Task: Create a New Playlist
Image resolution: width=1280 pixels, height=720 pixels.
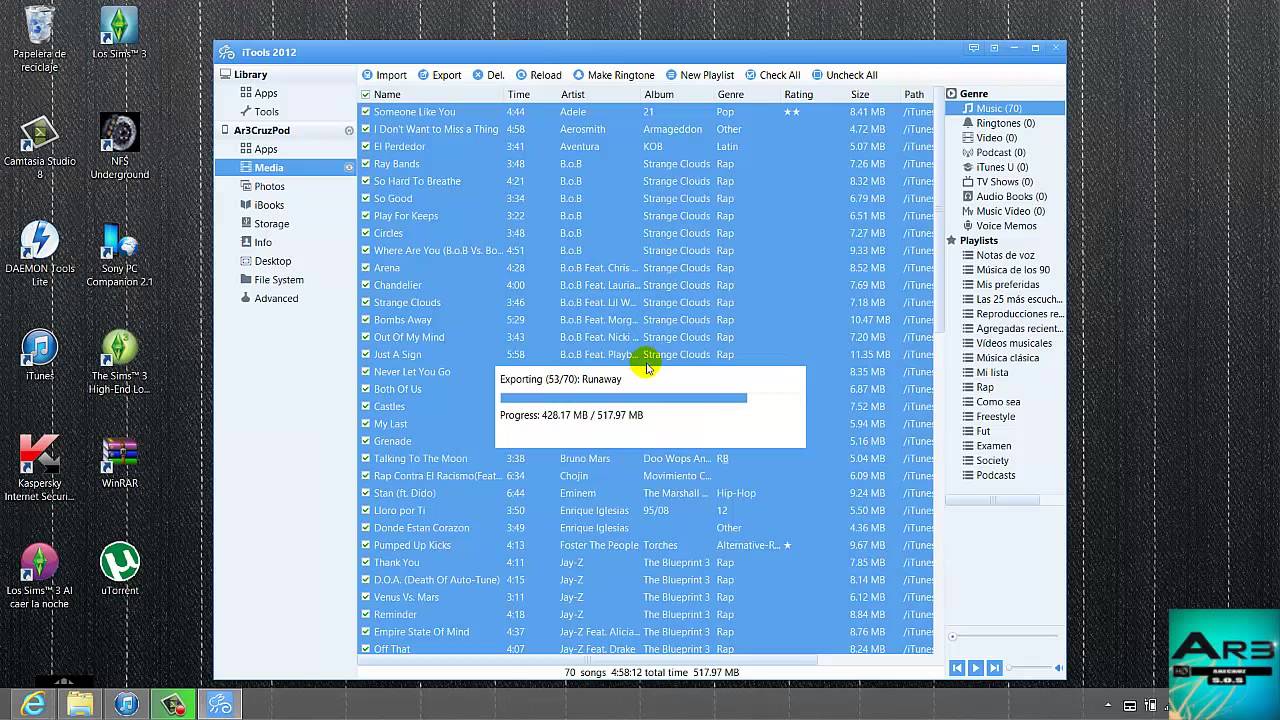Action: 700,75
